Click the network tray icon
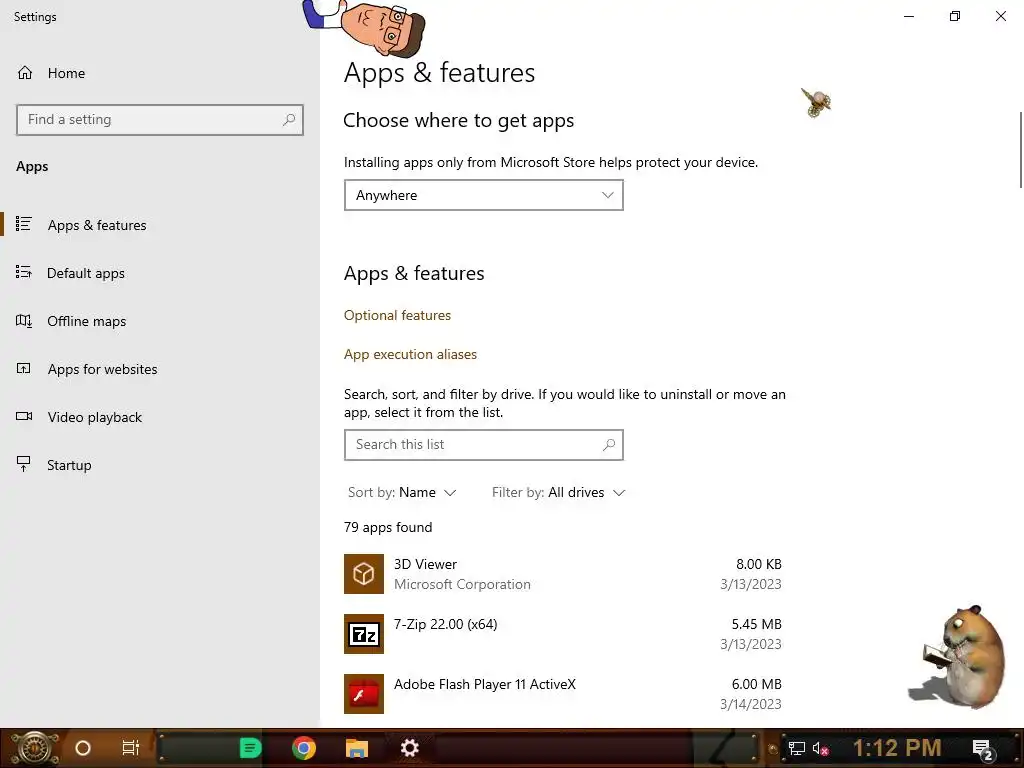Image resolution: width=1024 pixels, height=768 pixels. click(796, 748)
